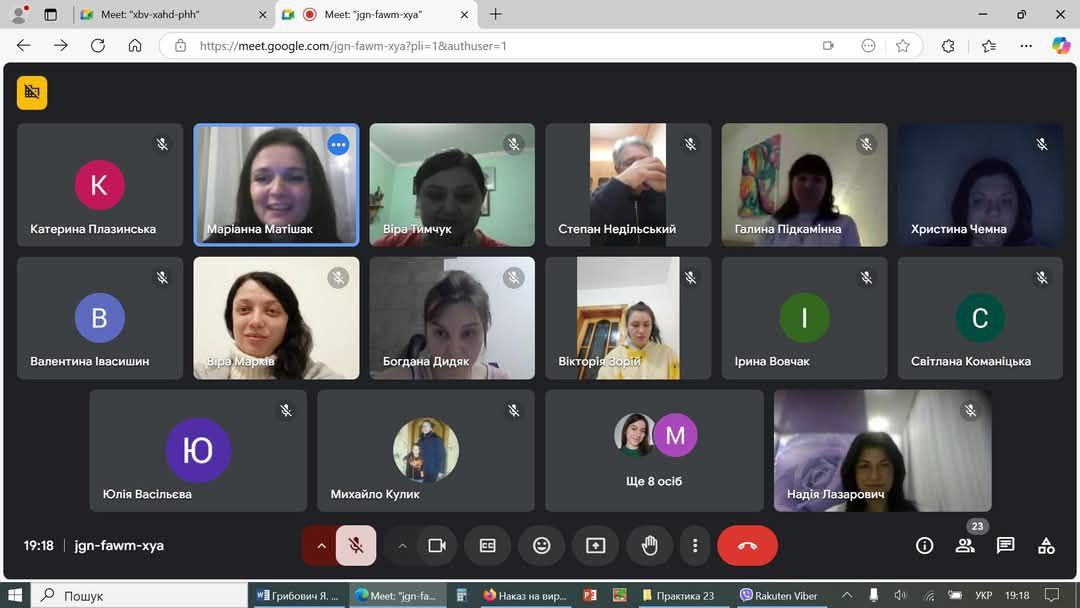The height and width of the screenshot is (608, 1080).
Task: Show the participants list icon
Action: 965,545
